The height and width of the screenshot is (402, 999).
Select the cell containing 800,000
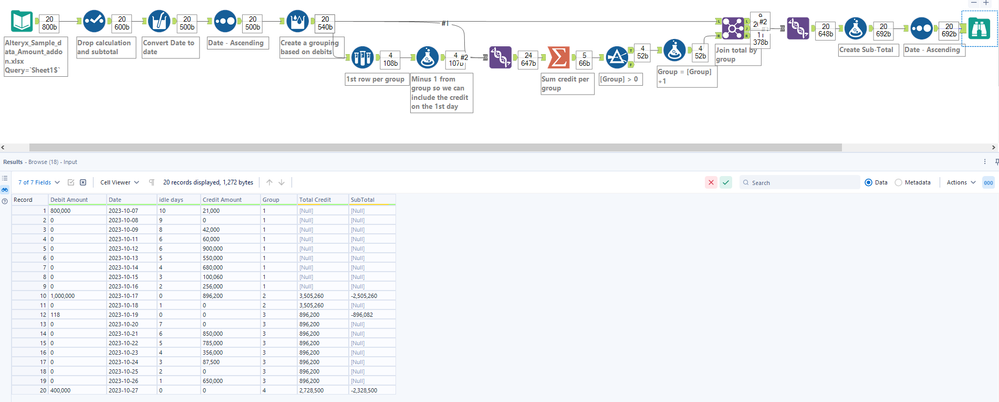(x=77, y=210)
